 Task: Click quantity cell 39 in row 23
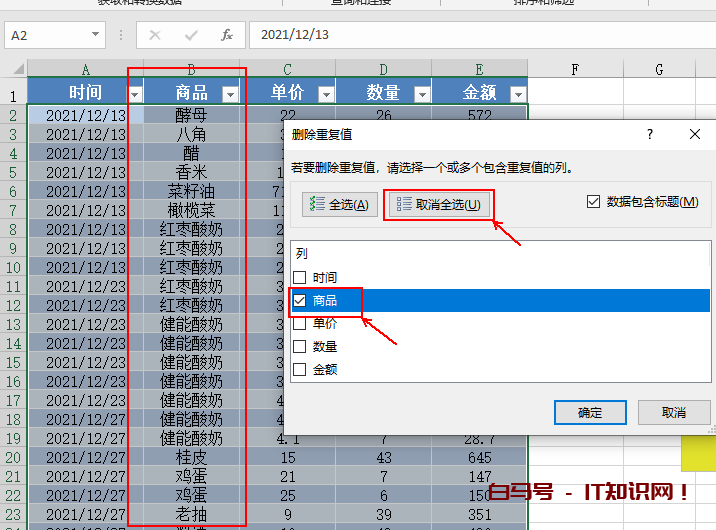[384, 514]
